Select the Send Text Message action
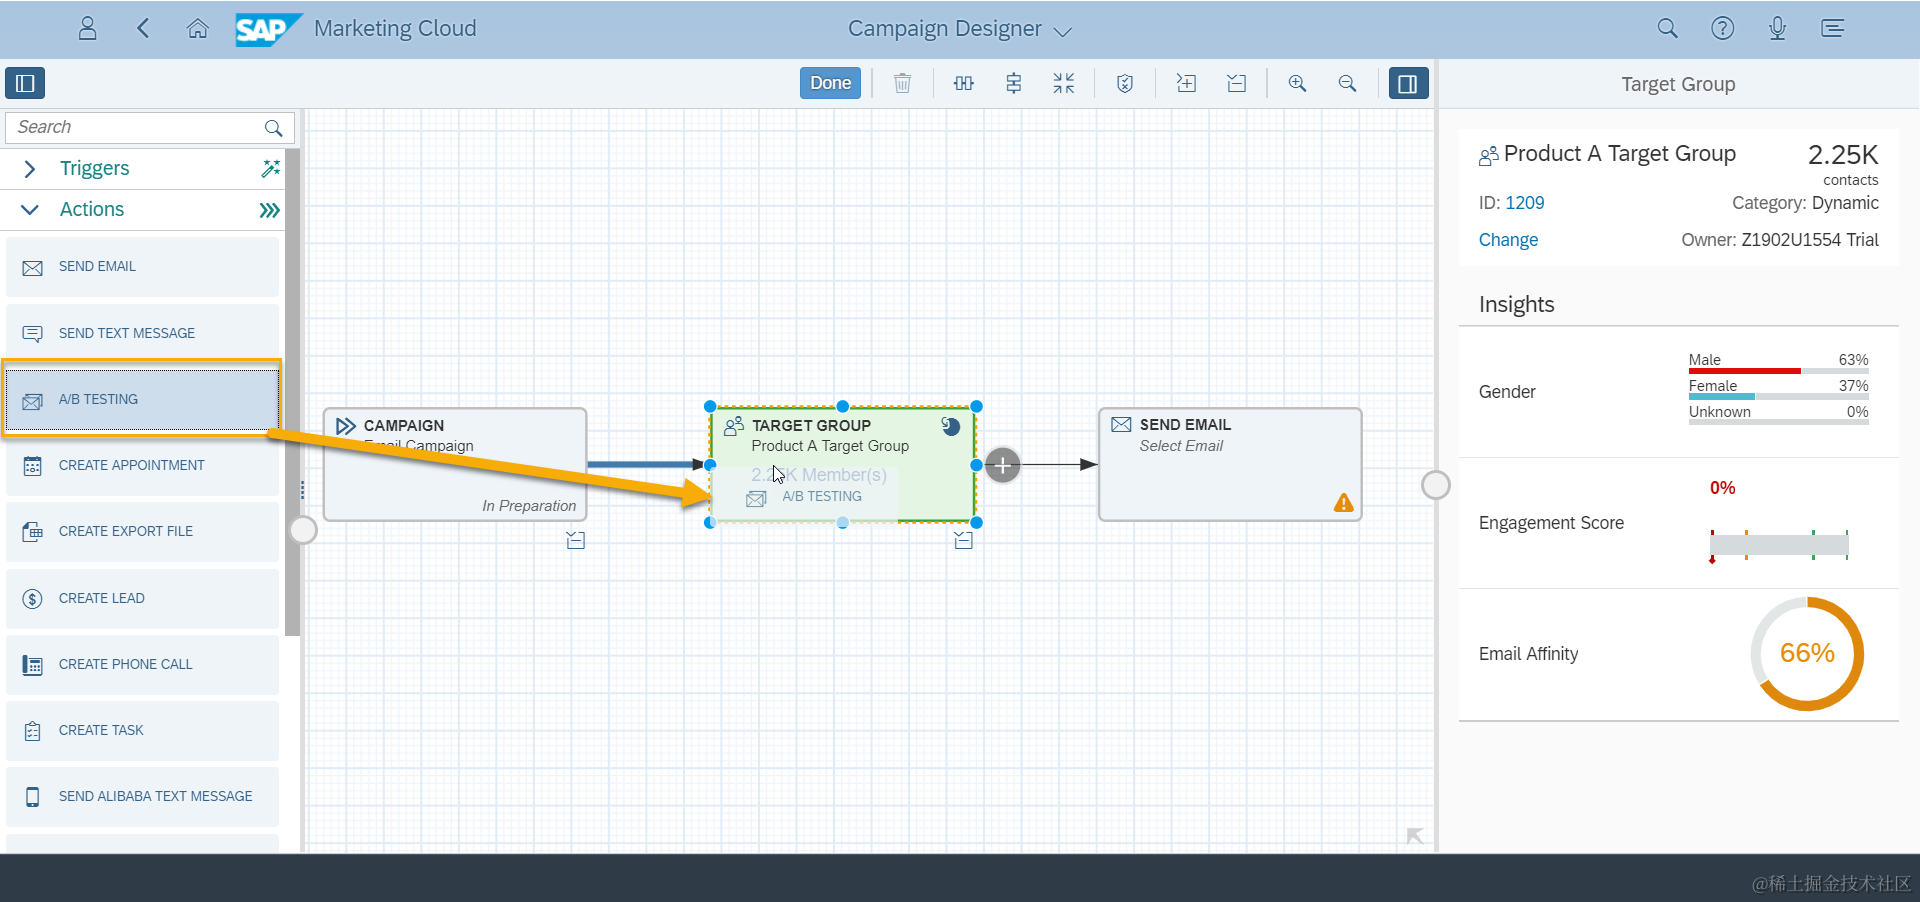This screenshot has height=902, width=1920. [142, 333]
